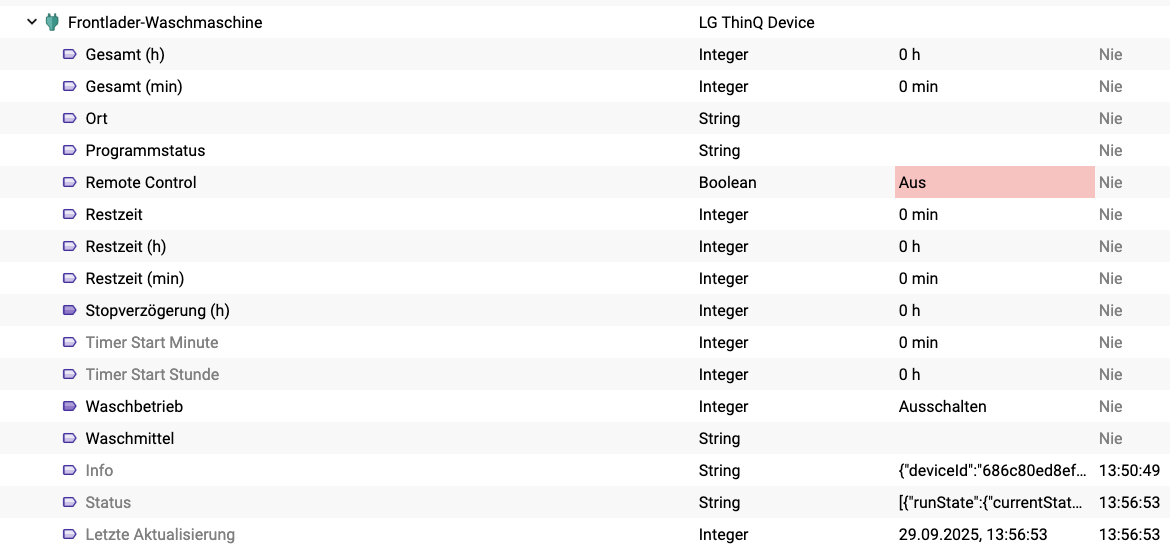This screenshot has width=1170, height=550.
Task: Click the LG ThinQ Device type label
Action: click(x=756, y=22)
